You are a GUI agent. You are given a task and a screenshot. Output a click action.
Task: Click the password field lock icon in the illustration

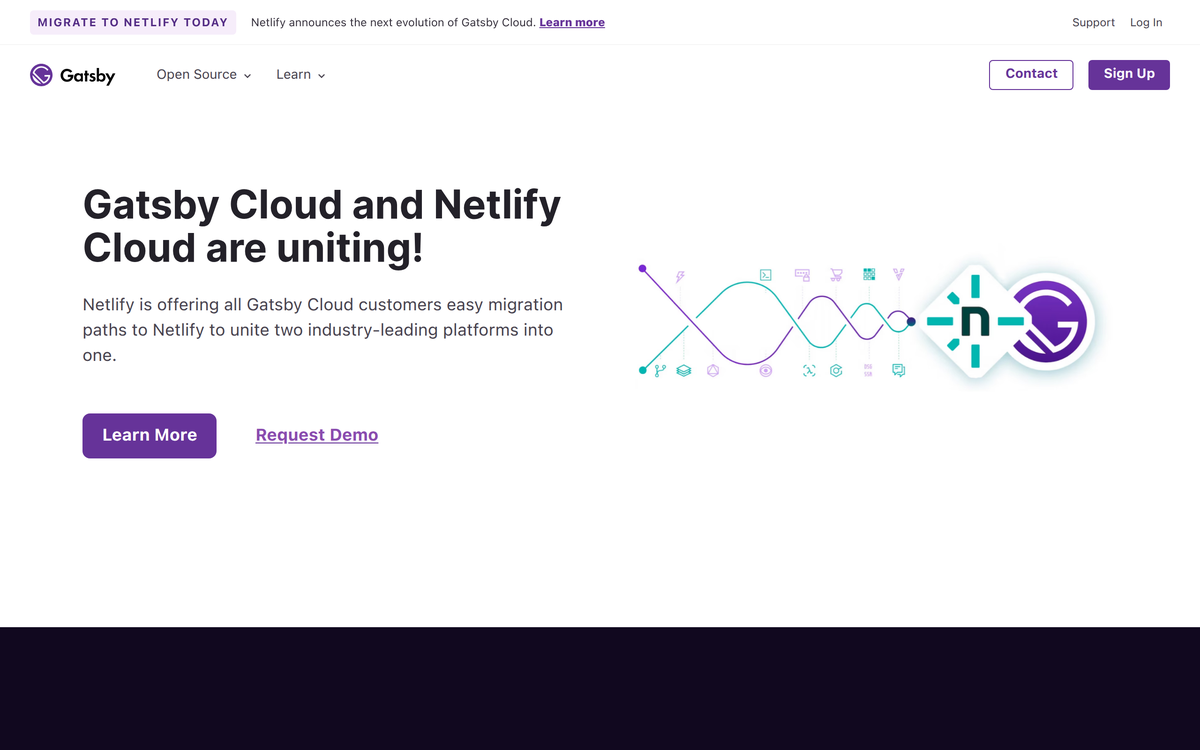(x=802, y=275)
